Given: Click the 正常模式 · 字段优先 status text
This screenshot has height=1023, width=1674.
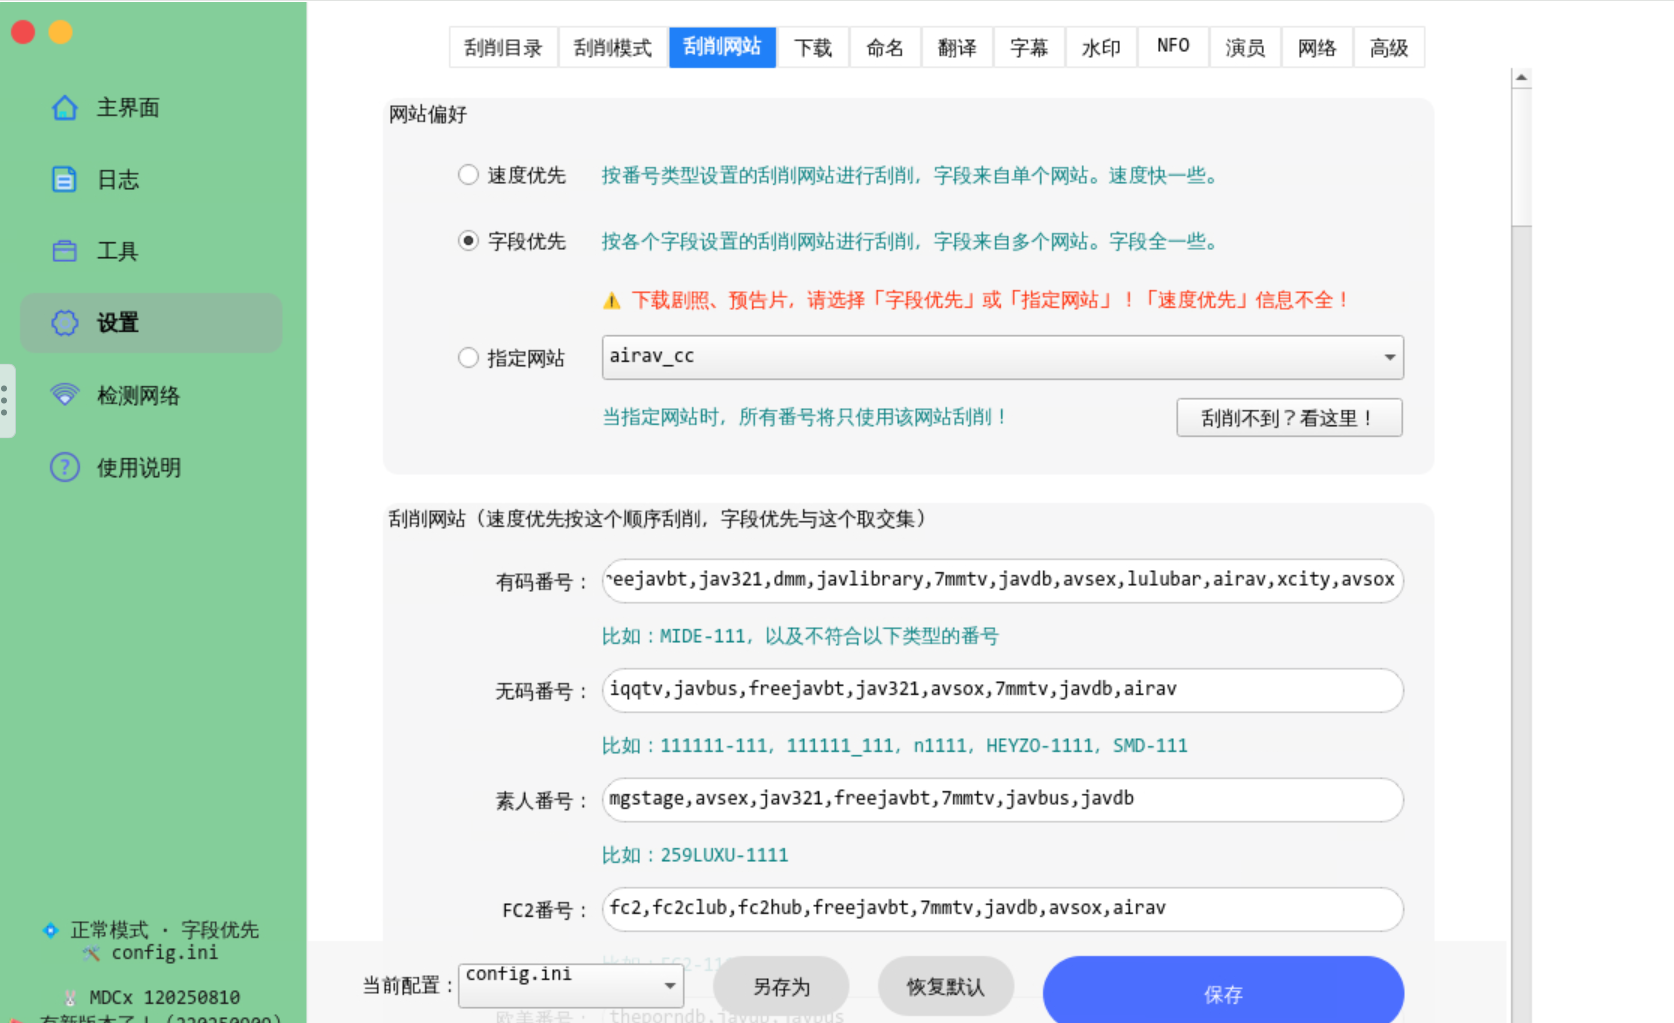Looking at the screenshot, I should point(165,930).
